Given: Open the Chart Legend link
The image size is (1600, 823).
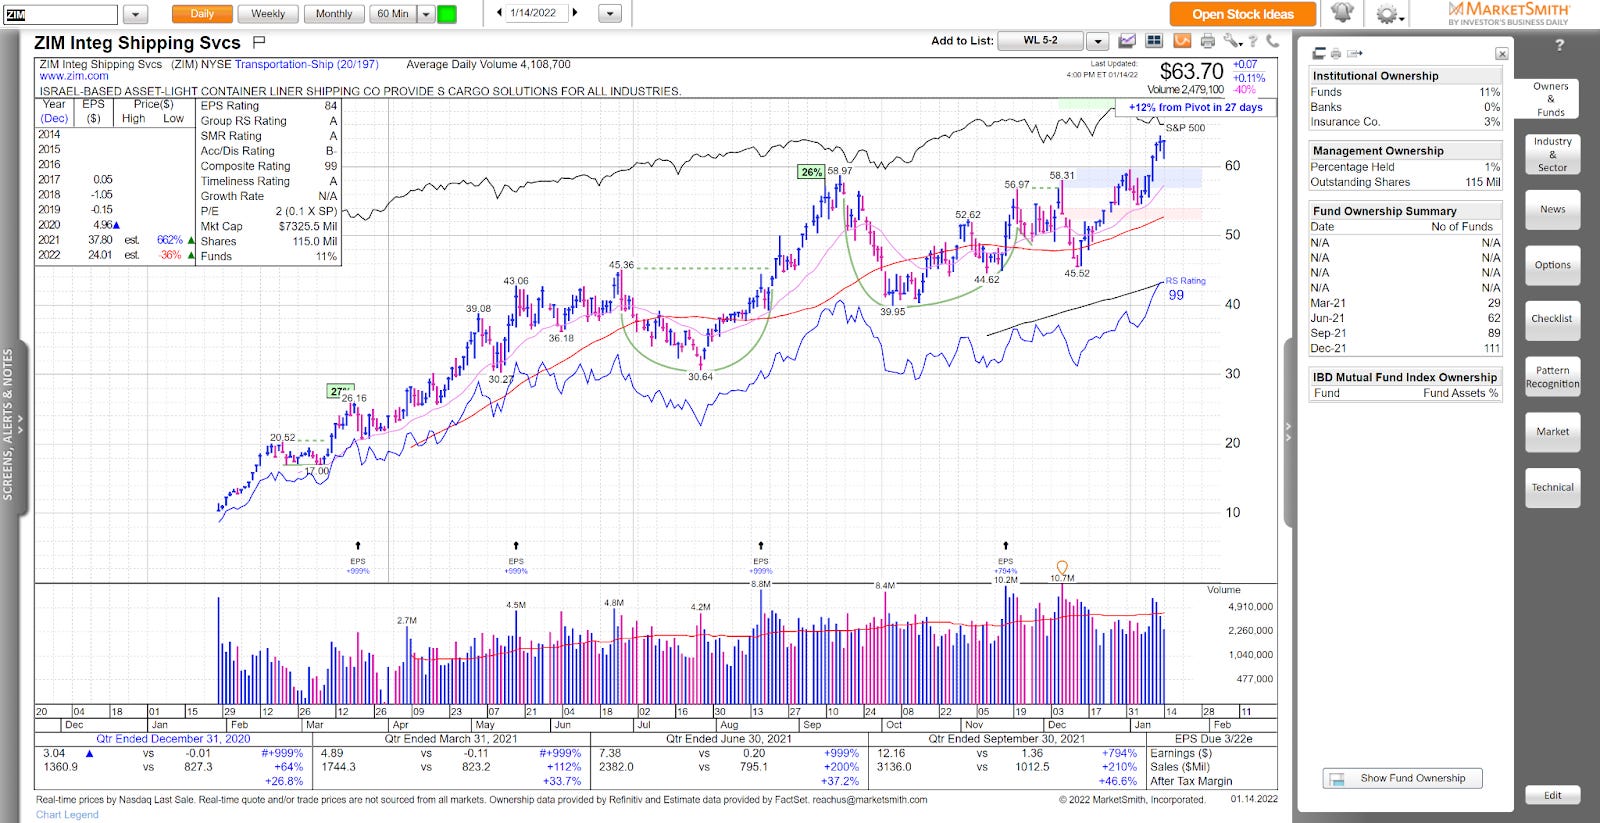Looking at the screenshot, I should (x=67, y=814).
